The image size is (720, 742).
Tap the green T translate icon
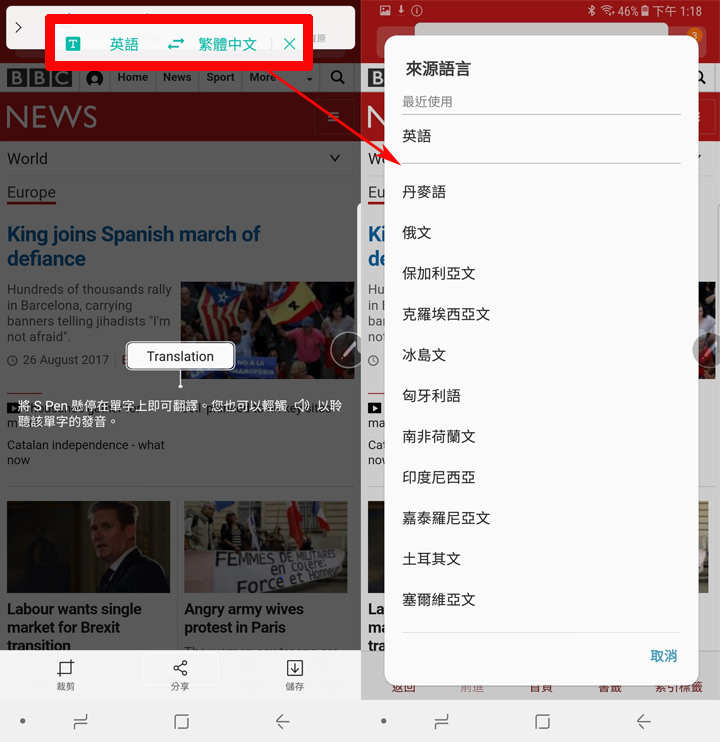tap(73, 44)
